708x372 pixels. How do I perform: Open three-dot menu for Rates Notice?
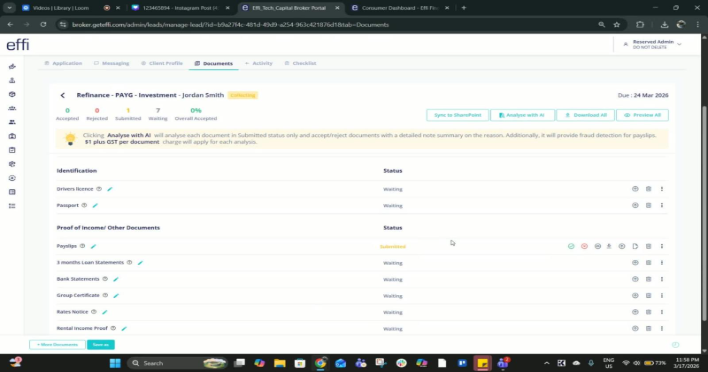(x=662, y=312)
